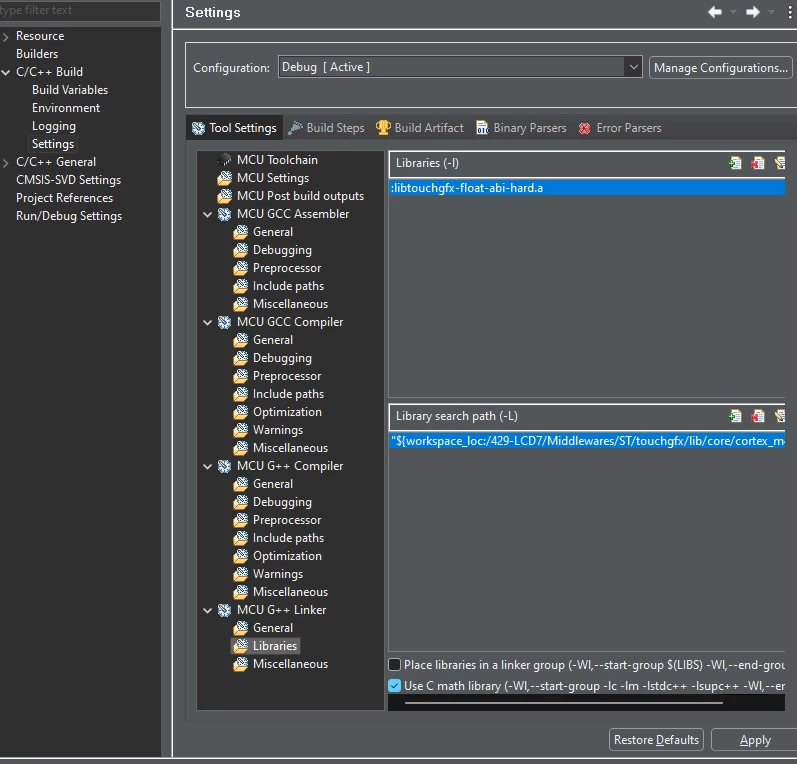Click the MCU Toolchain chip icon

224,160
